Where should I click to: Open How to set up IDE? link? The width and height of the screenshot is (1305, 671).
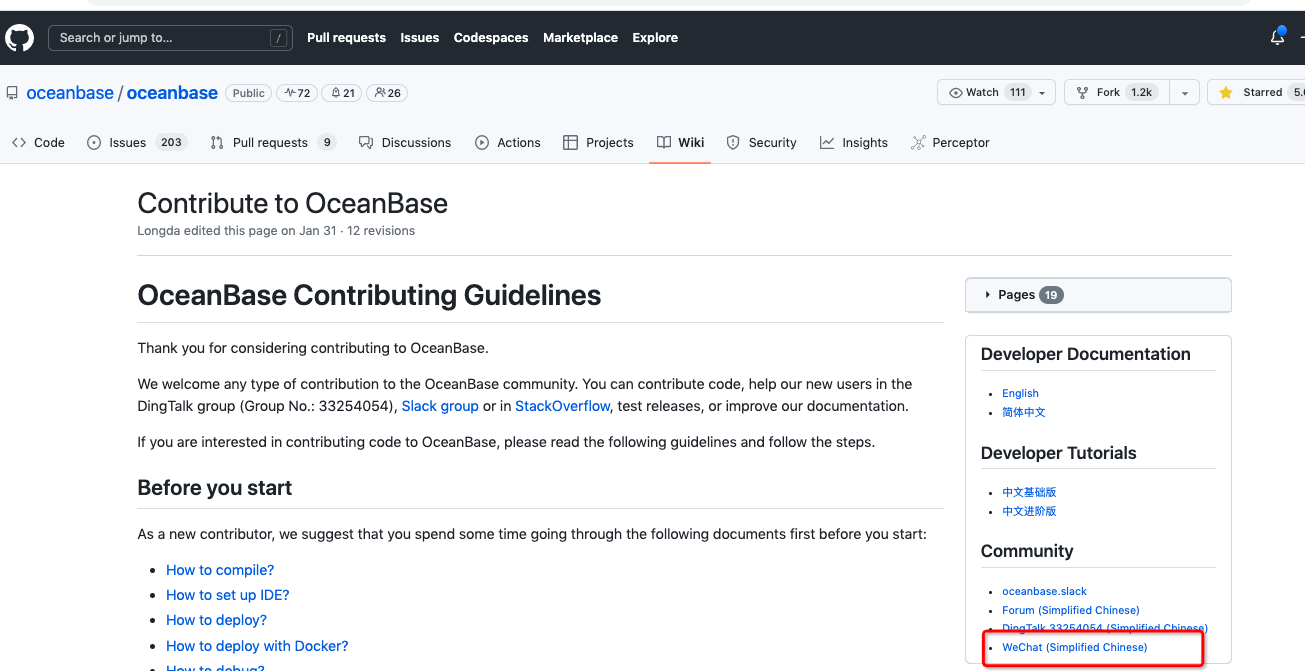[228, 595]
